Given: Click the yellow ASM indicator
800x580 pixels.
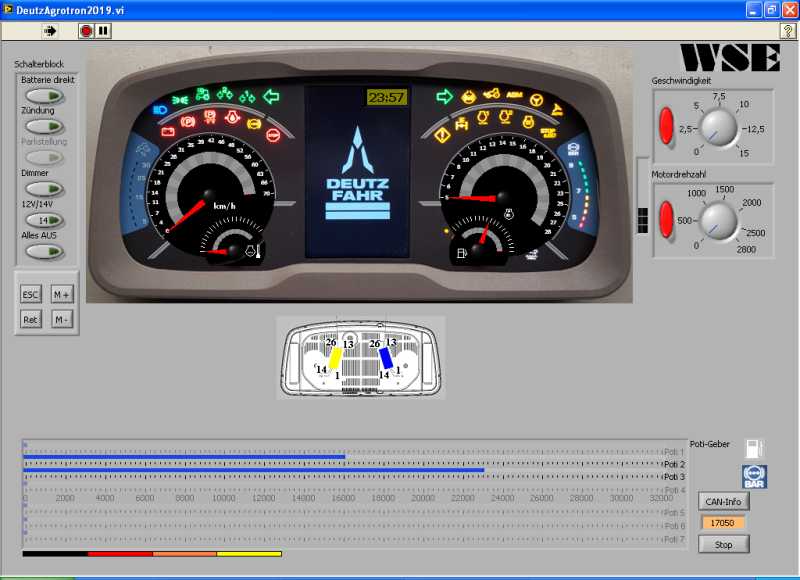Looking at the screenshot, I should [x=514, y=95].
